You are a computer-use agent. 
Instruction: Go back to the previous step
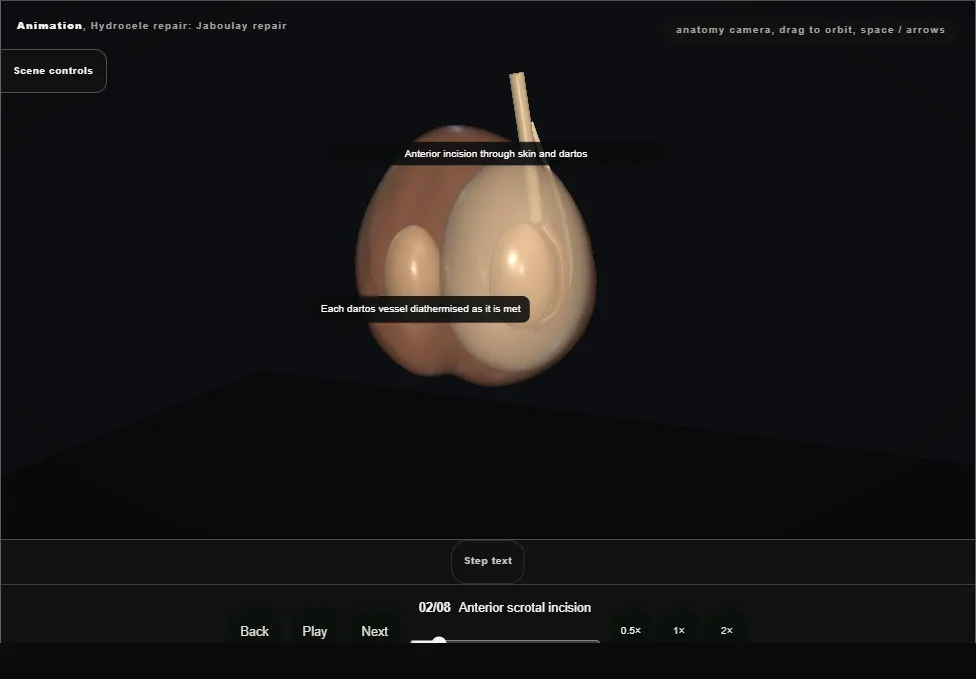[x=255, y=631]
